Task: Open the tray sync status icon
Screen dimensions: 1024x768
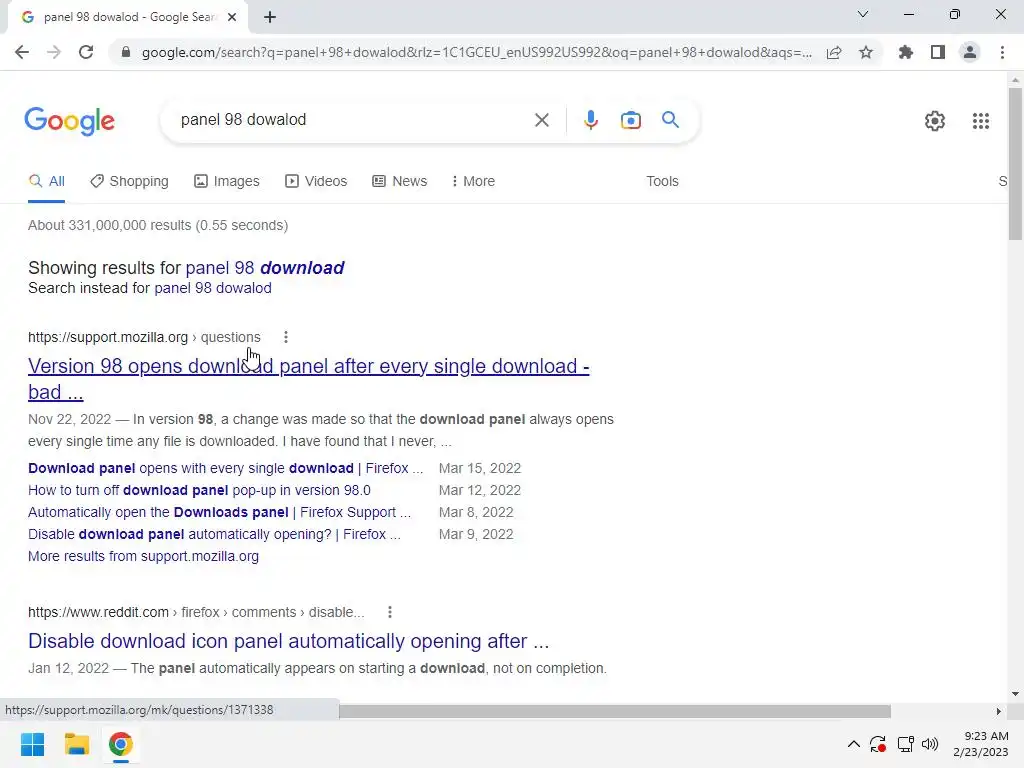Action: coord(878,744)
